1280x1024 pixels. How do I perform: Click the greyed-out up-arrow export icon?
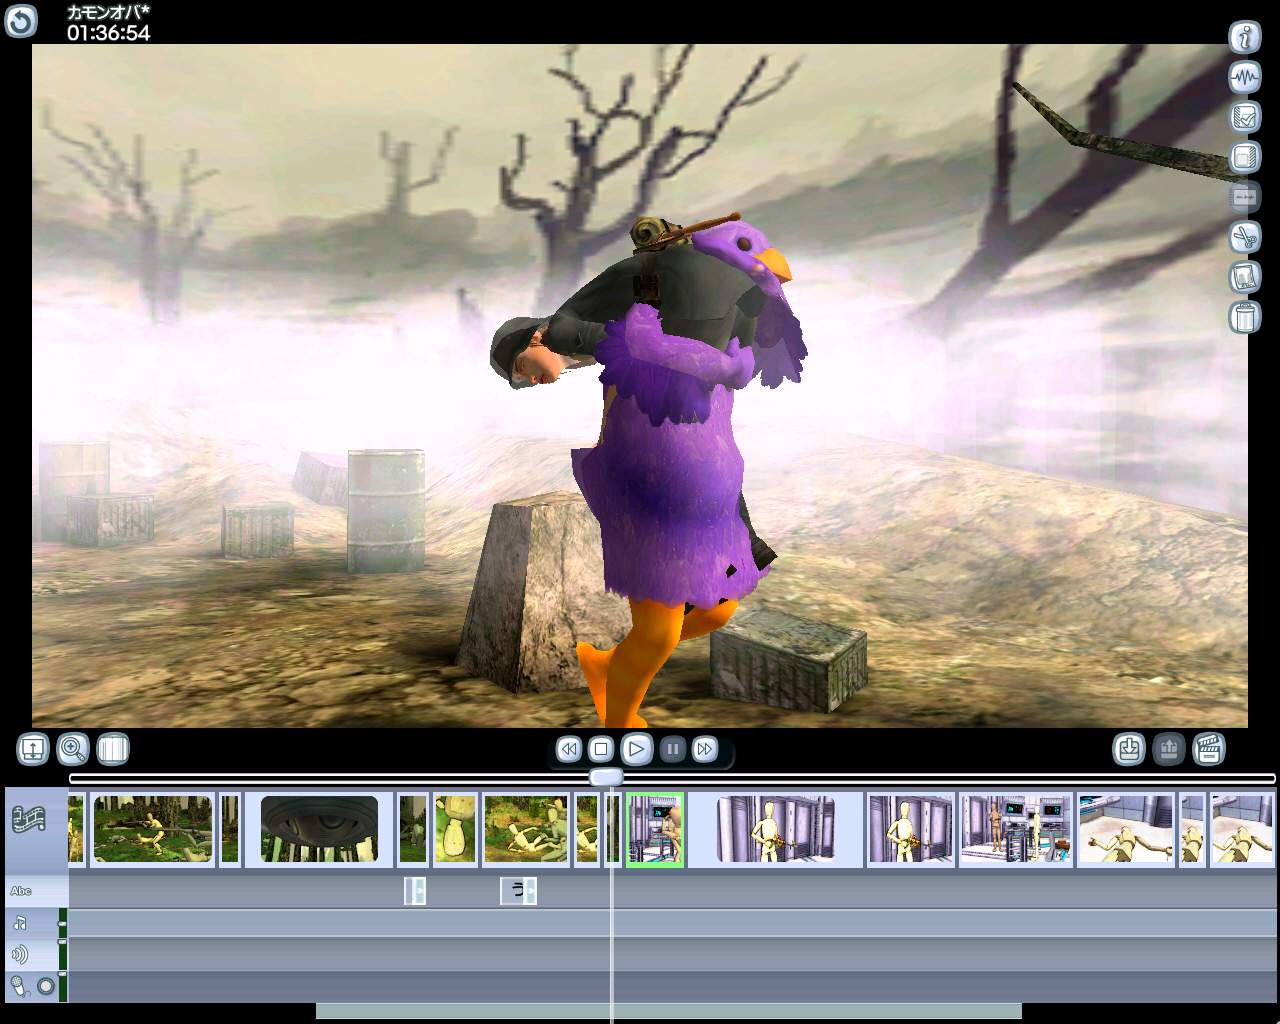coord(1169,749)
